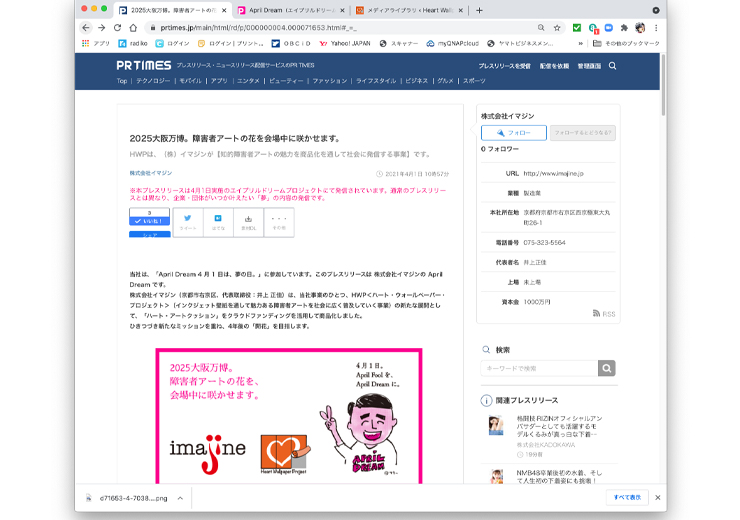
Task: Click the pink April Dream banner image
Action: (x=289, y=416)
